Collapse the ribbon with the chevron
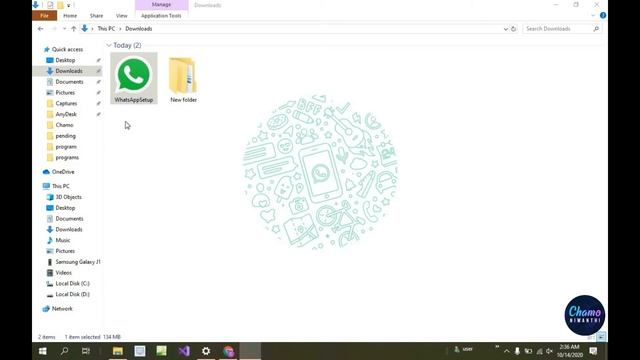This screenshot has width=640, height=360. (x=593, y=16)
